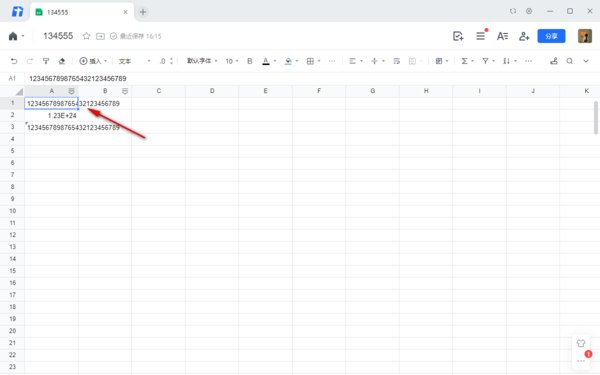Click the clear format eraser icon
The height and width of the screenshot is (375, 600).
pyautogui.click(x=62, y=61)
